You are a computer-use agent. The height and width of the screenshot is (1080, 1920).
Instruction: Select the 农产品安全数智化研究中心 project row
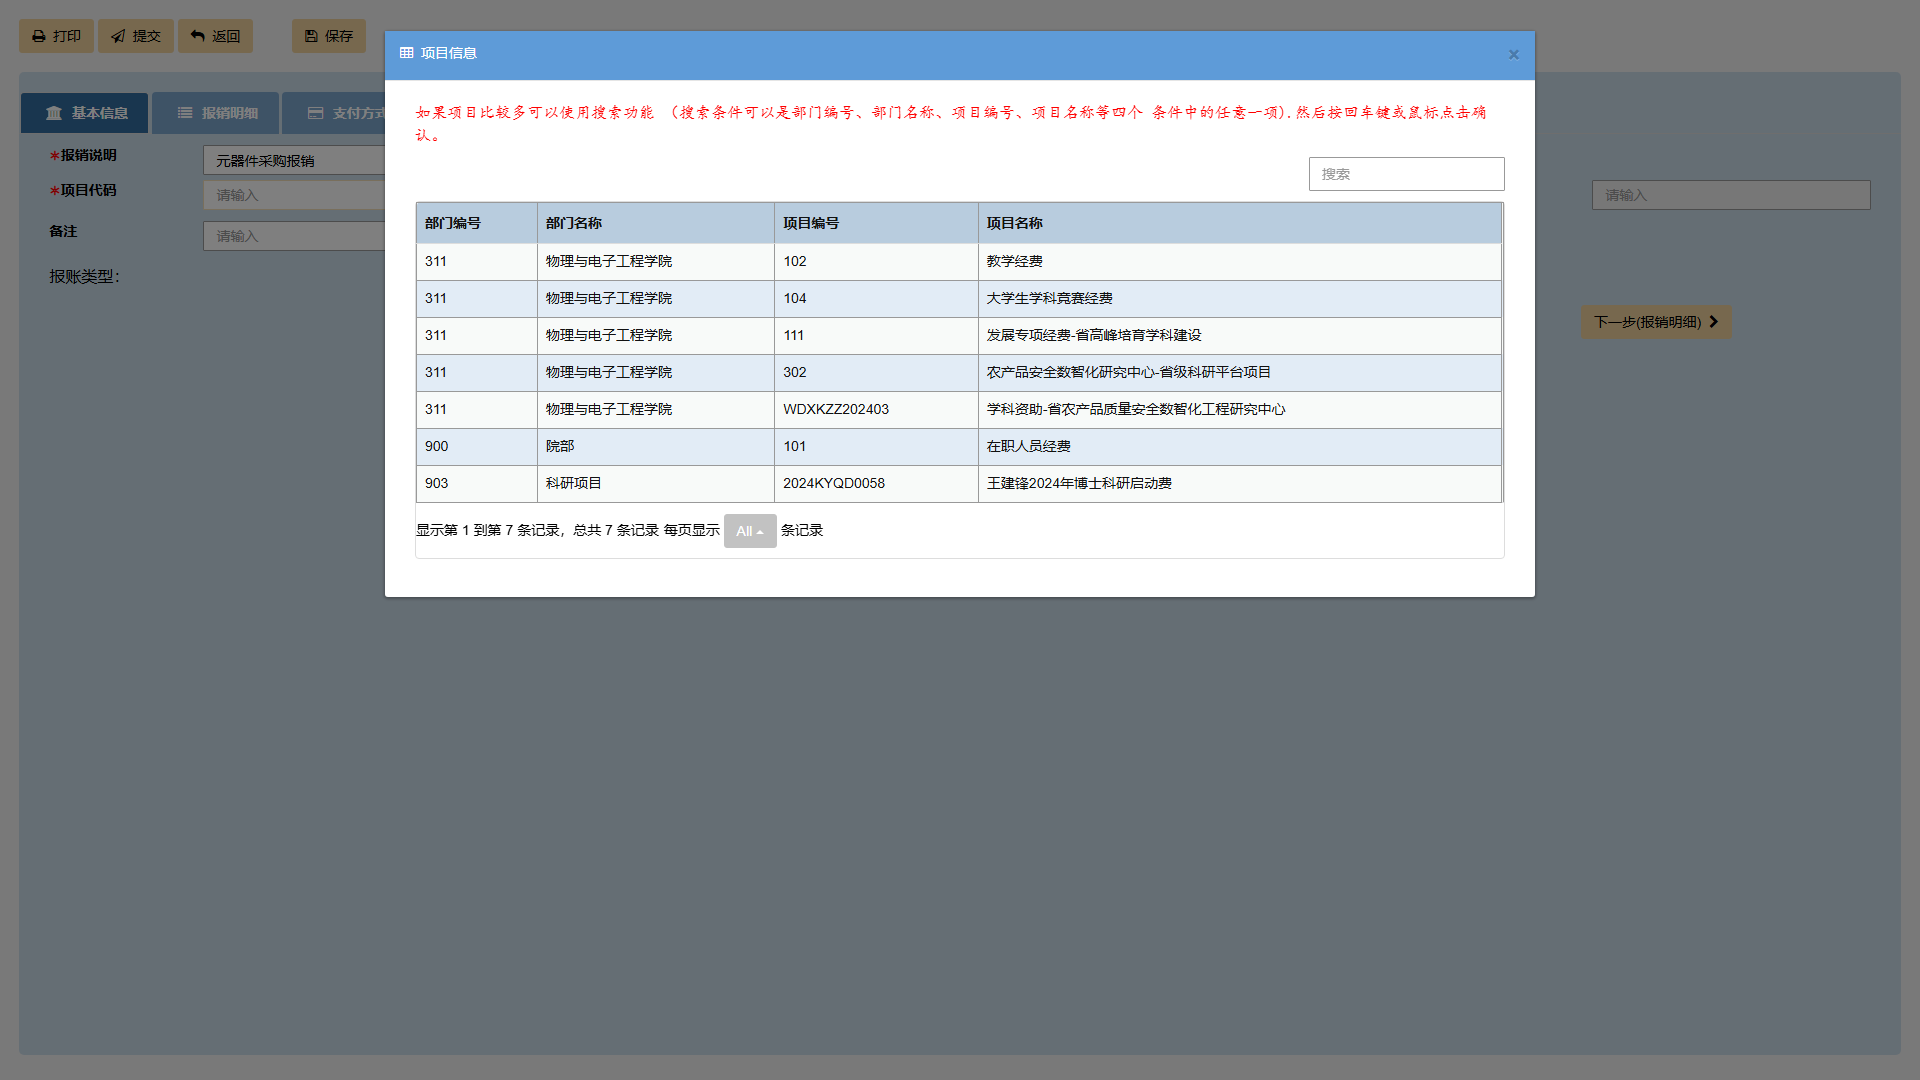coord(959,373)
